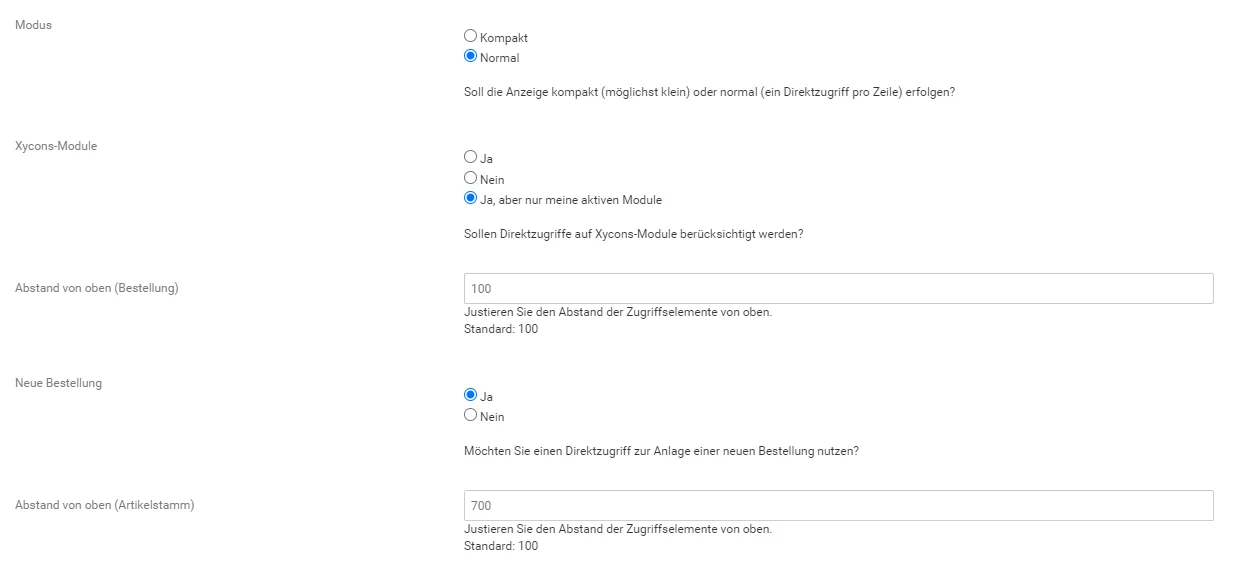
Task: Choose Ja for Neue Bestellung
Action: point(471,395)
